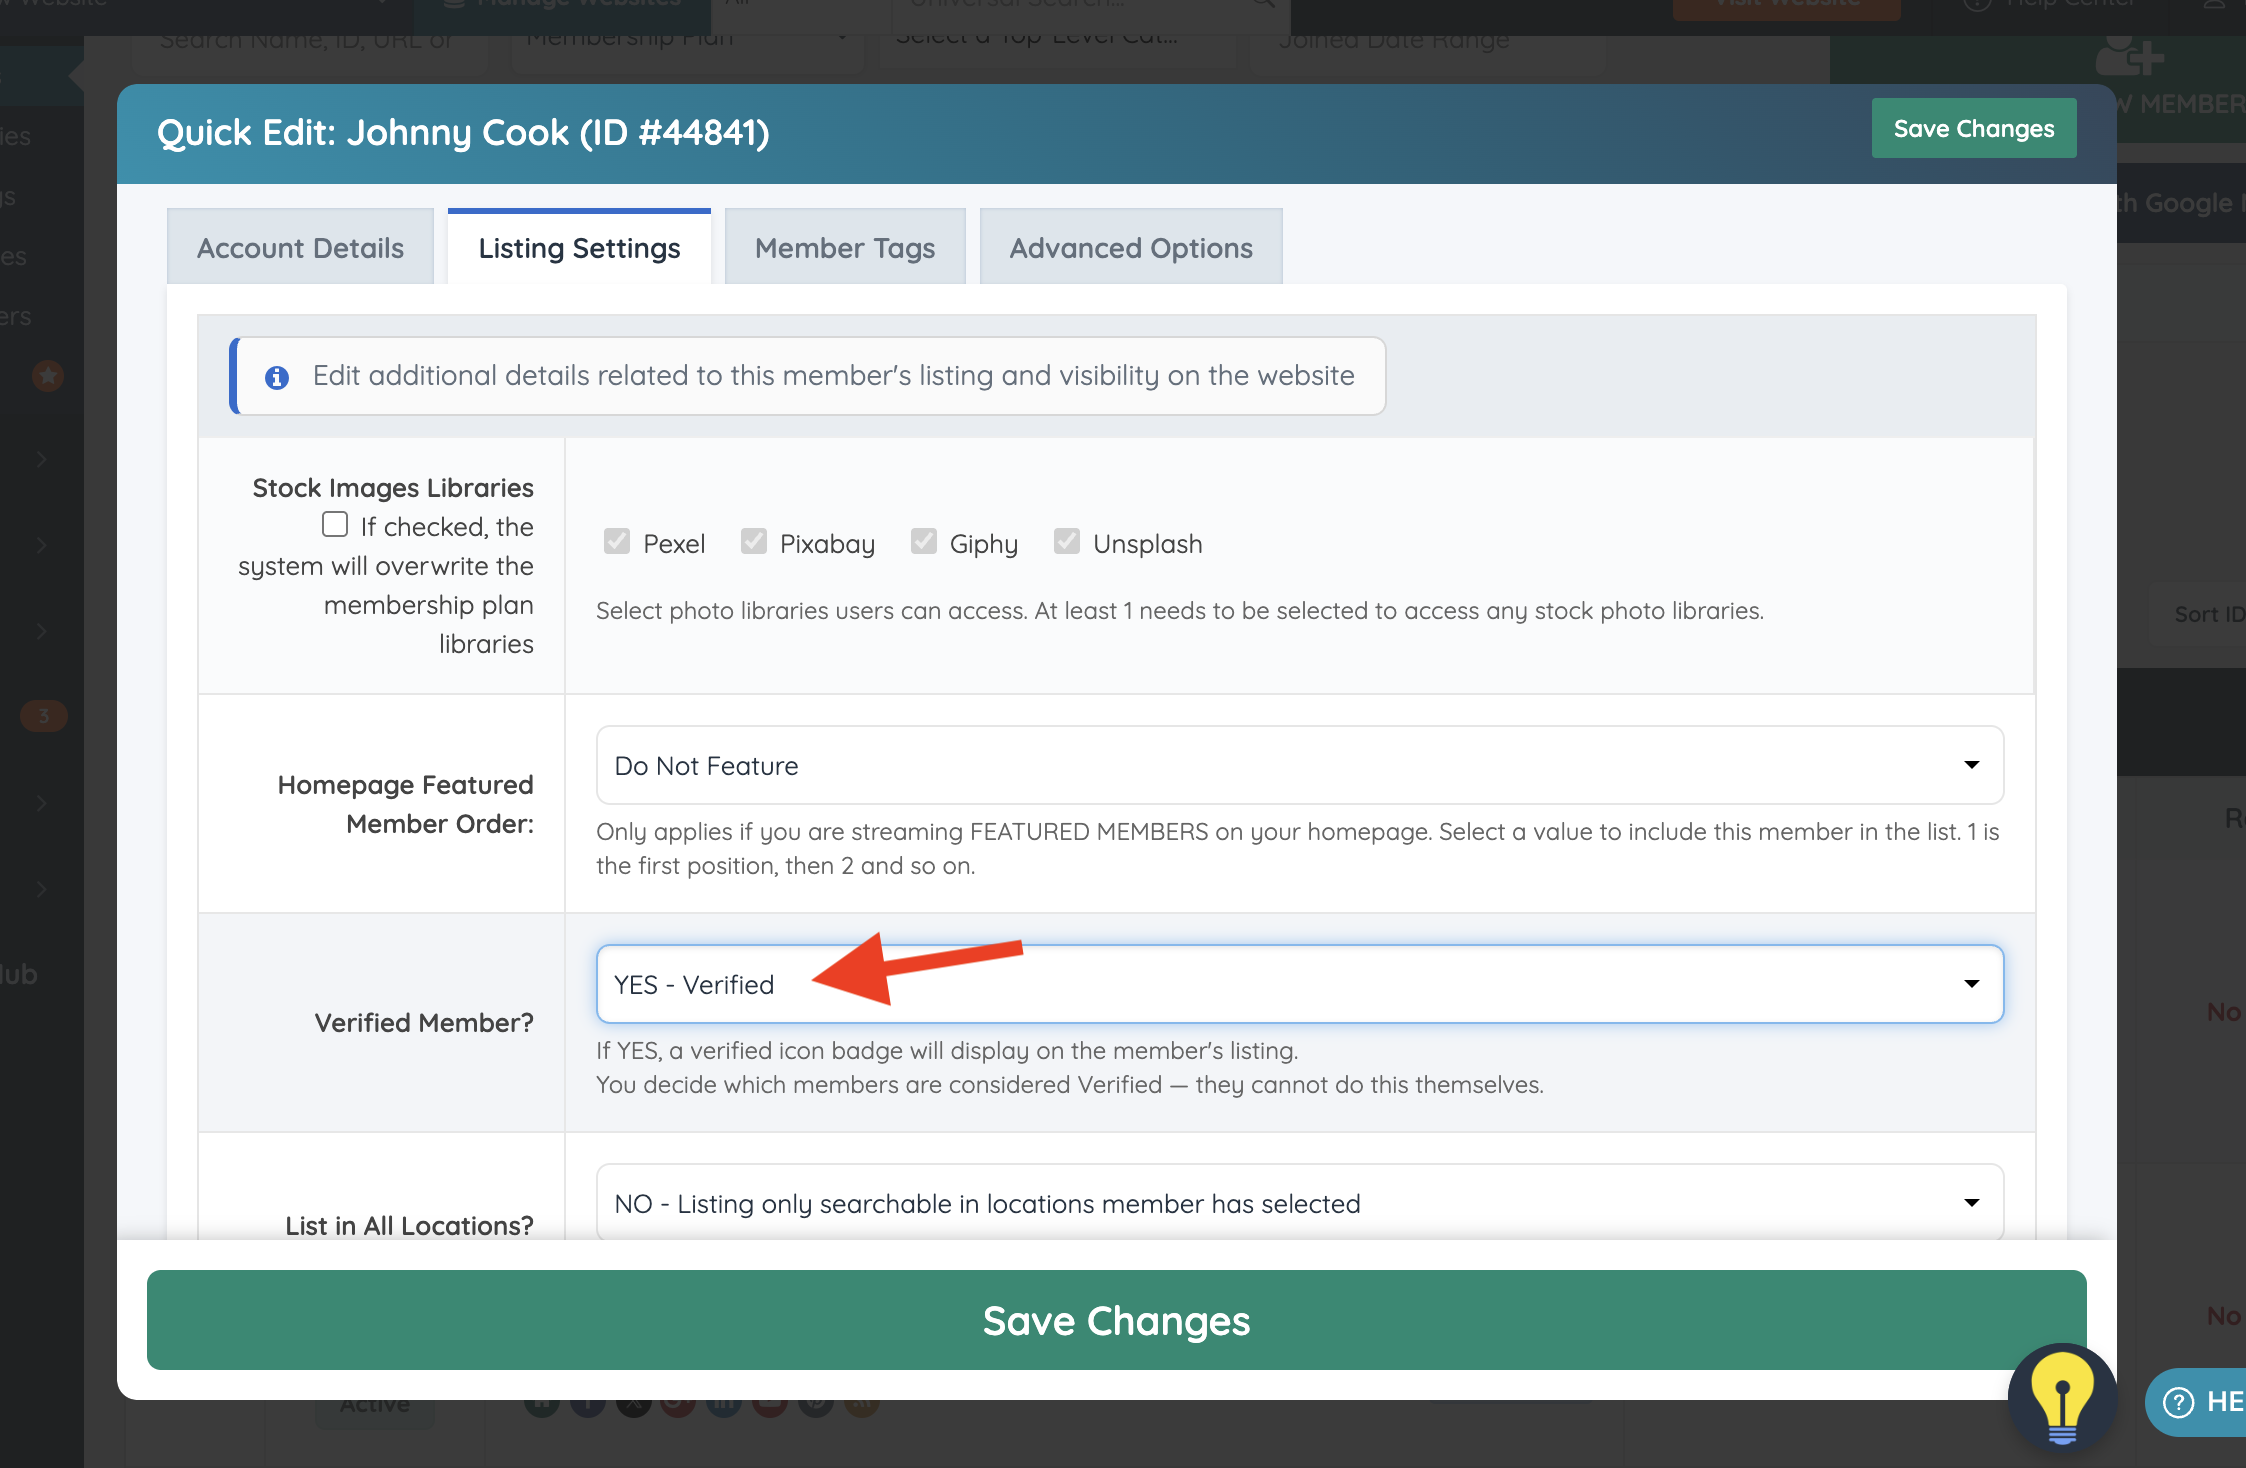Click the large bottom Save Changes button
The image size is (2246, 1468).
click(1116, 1320)
